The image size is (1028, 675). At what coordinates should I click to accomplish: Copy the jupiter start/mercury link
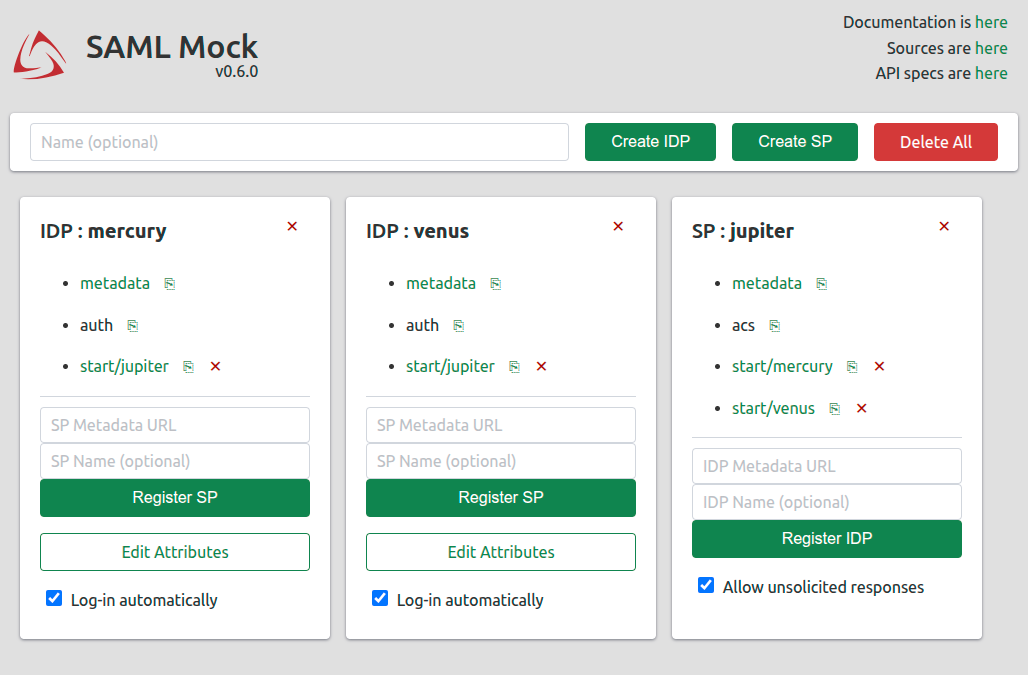852,367
